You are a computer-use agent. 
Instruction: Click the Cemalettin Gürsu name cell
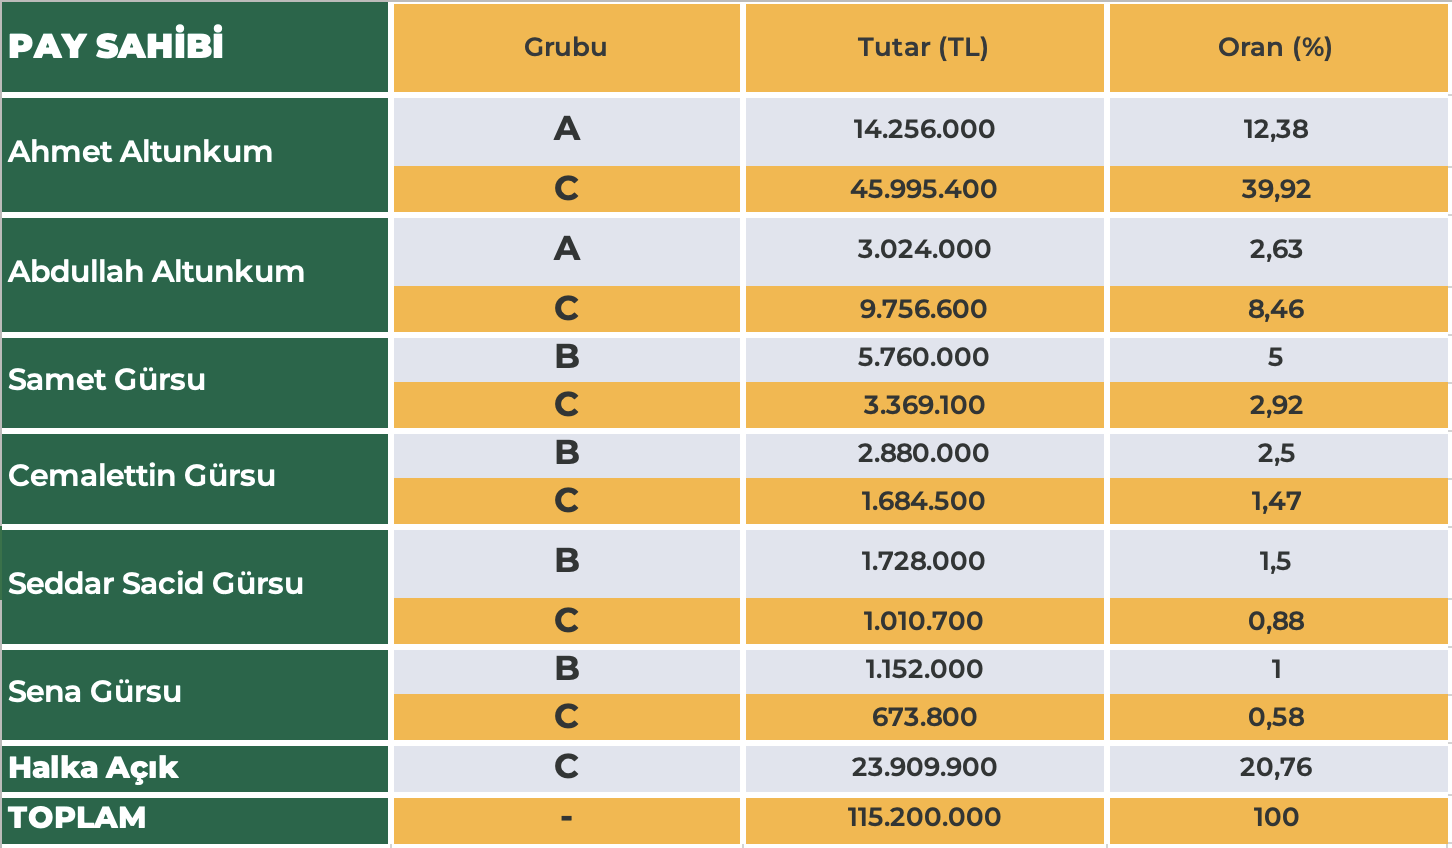[x=195, y=479]
